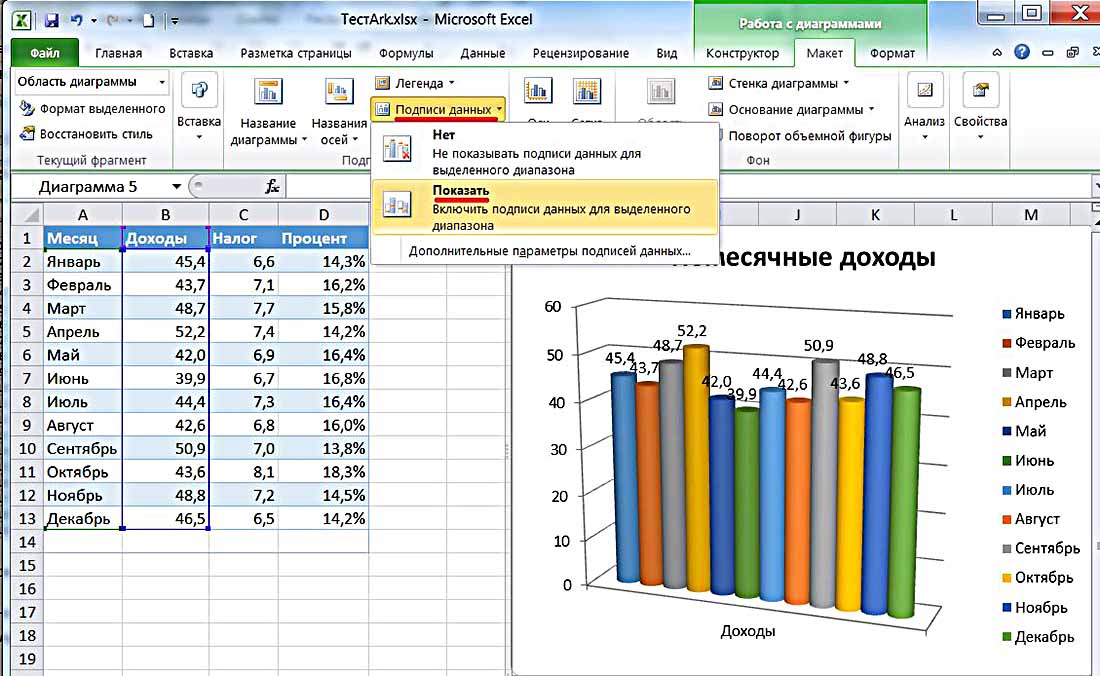
Task: Click the Undo arrow in quick access toolbar
Action: [76, 20]
